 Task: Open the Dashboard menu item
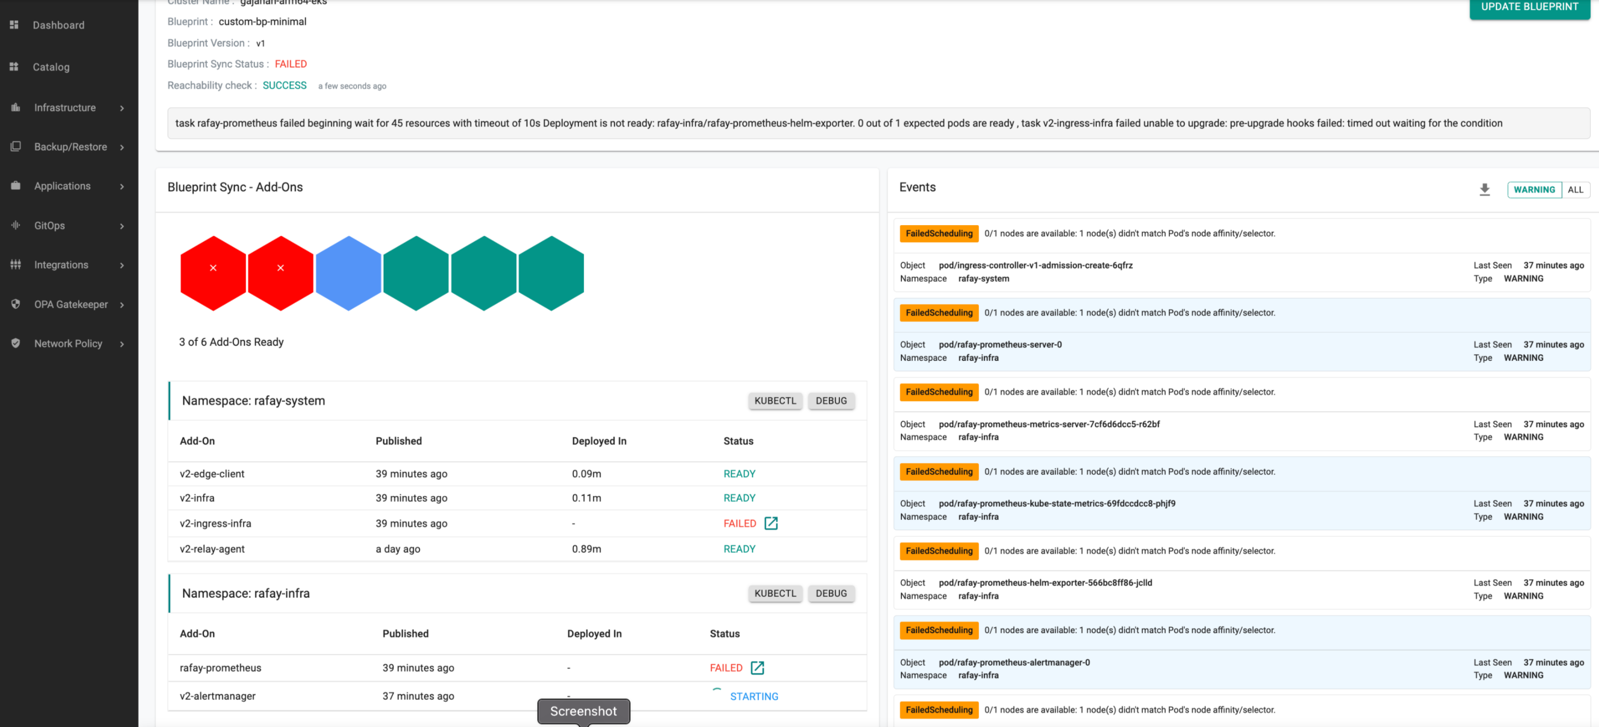point(59,25)
